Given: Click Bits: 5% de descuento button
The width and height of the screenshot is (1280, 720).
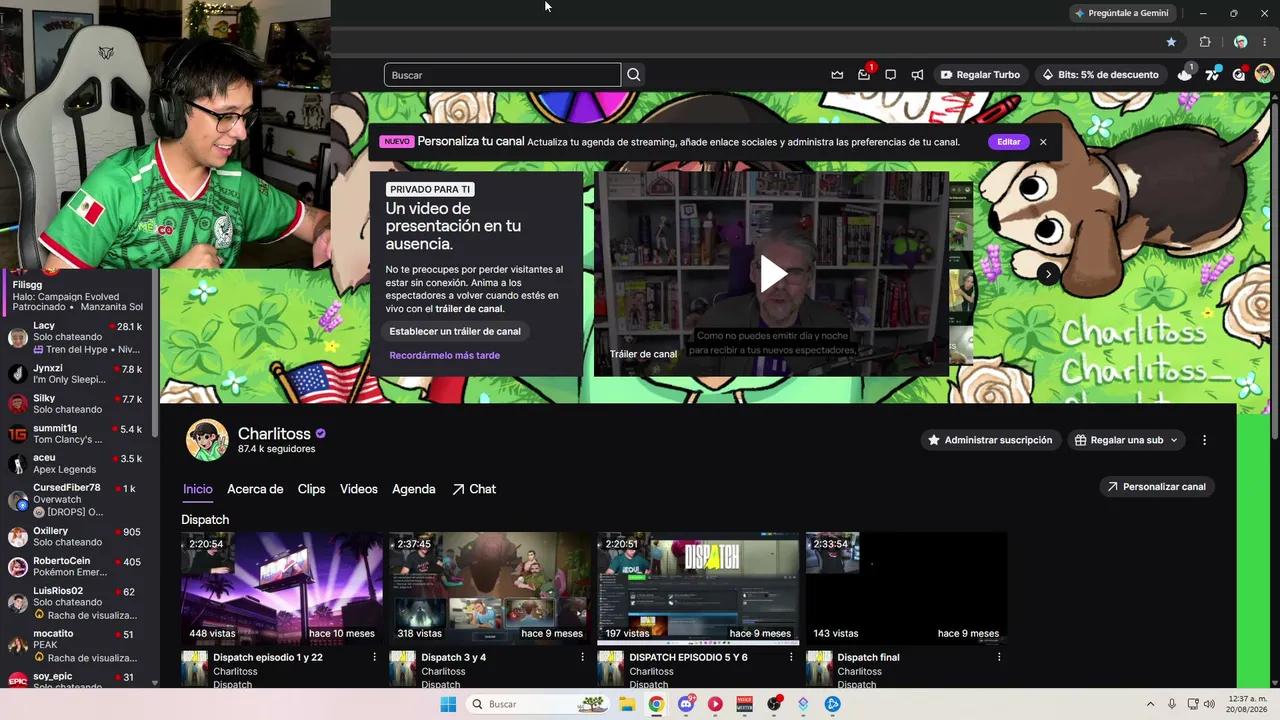Looking at the screenshot, I should pyautogui.click(x=1100, y=75).
